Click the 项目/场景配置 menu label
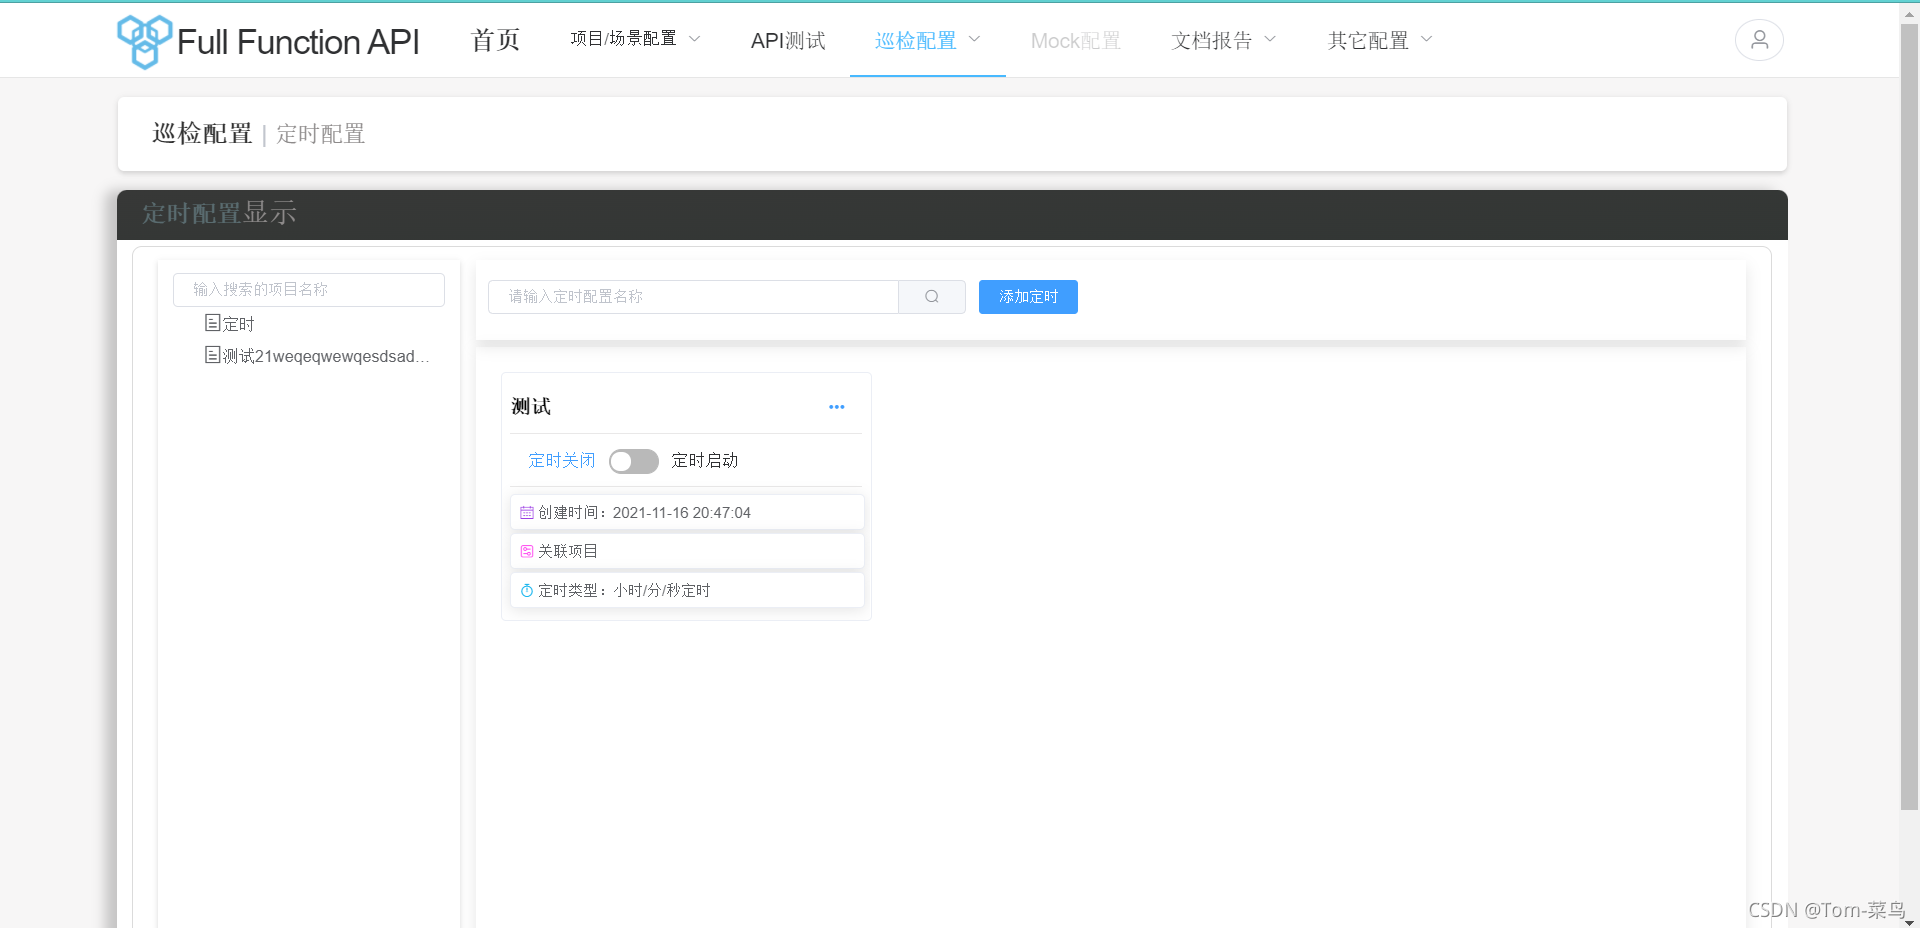Screen dimensions: 1920x928 (x=623, y=39)
